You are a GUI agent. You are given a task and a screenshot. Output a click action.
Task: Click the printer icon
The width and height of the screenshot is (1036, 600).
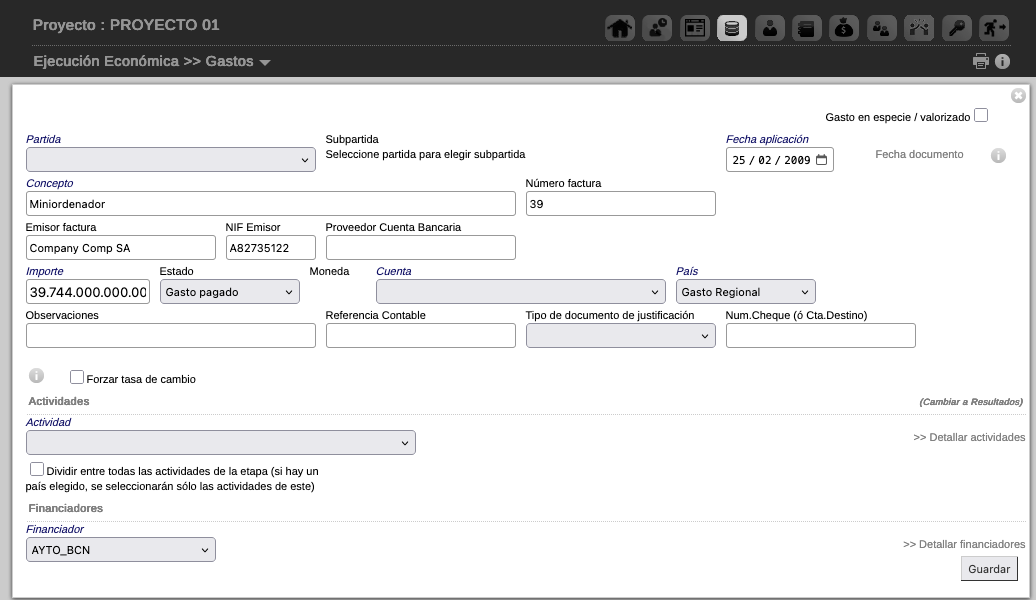pos(981,62)
